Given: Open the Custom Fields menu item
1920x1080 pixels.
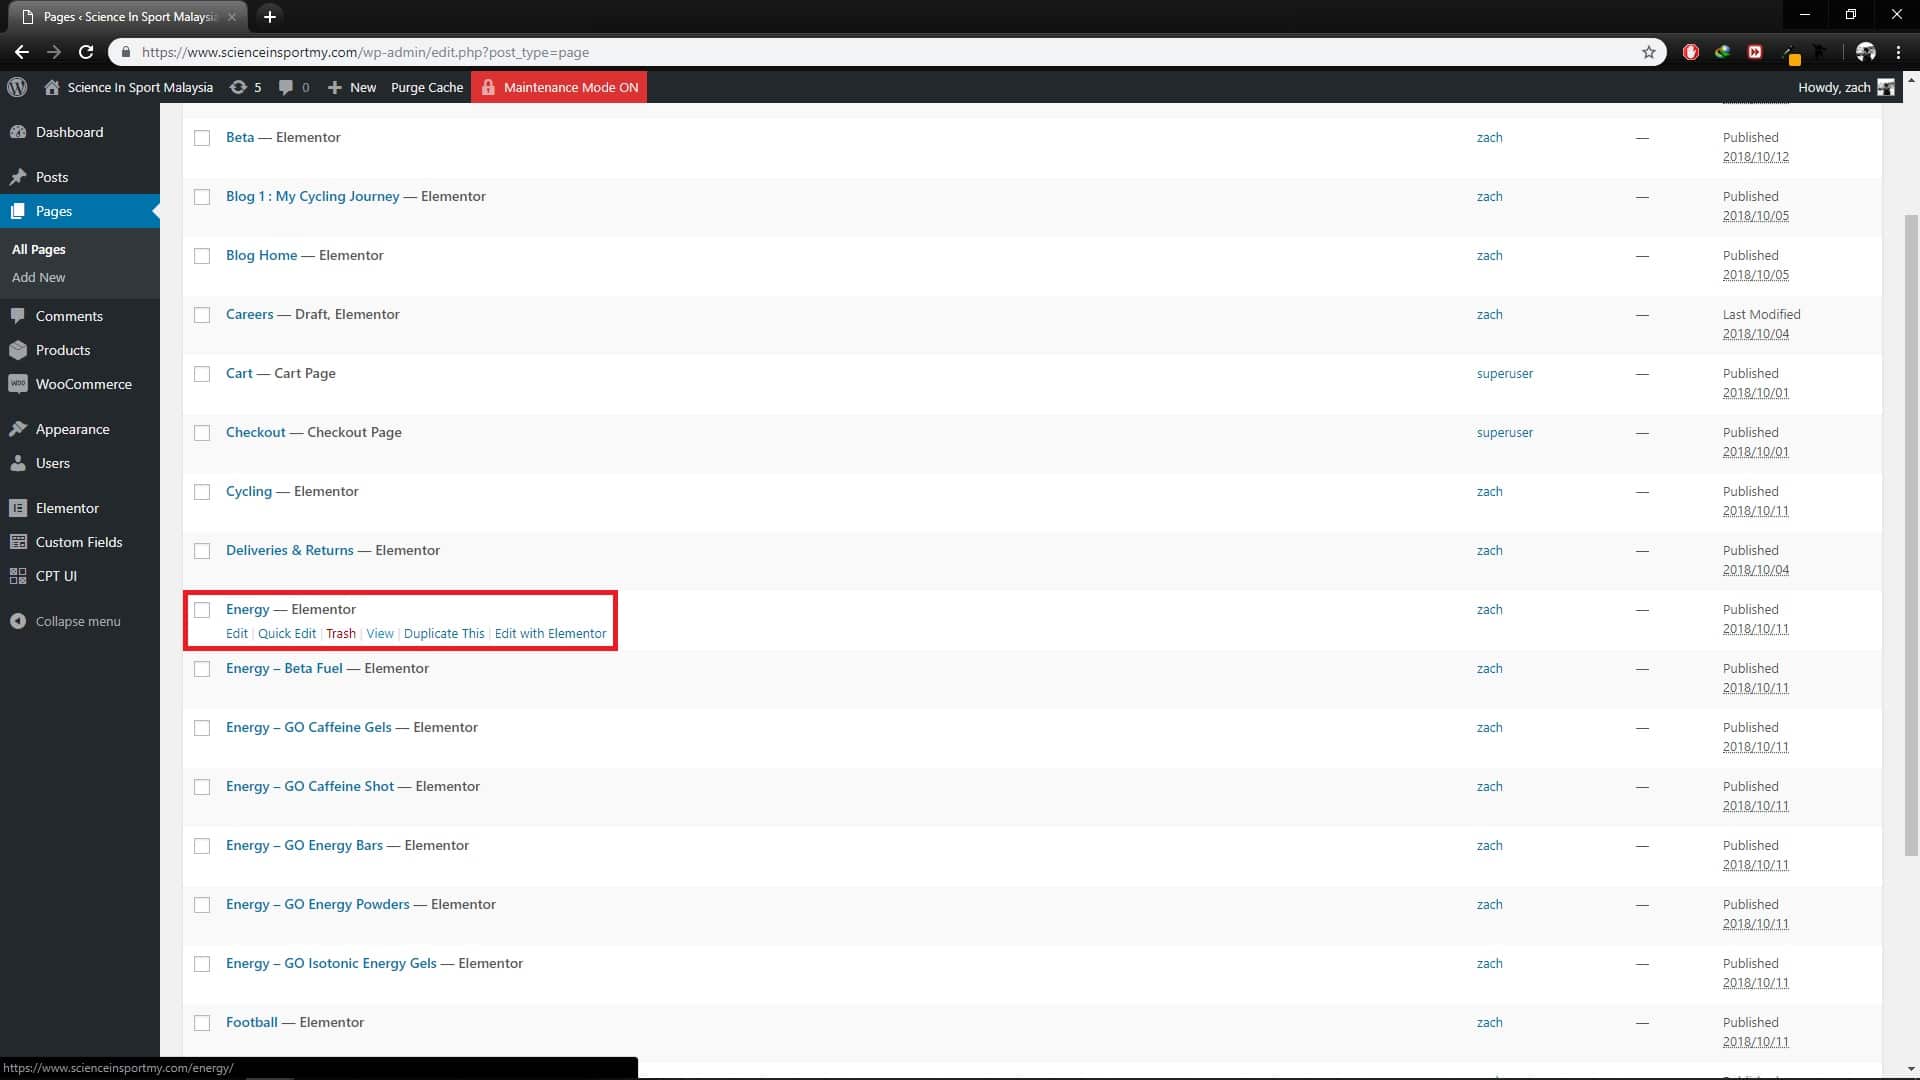Looking at the screenshot, I should click(80, 542).
